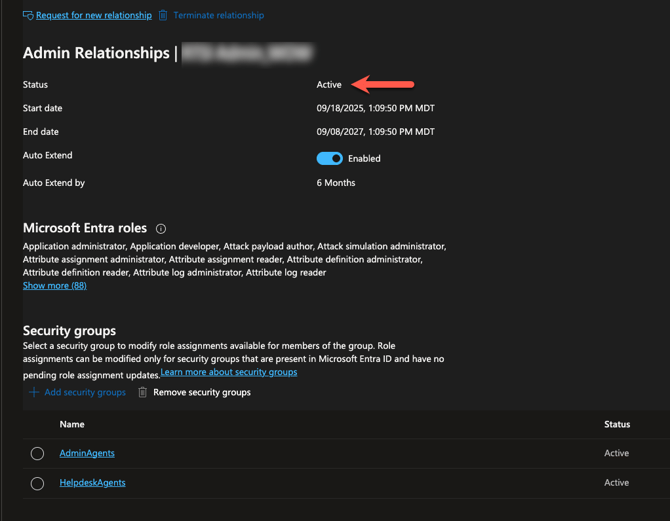
Task: Click the Remove security groups label
Action: point(201,393)
